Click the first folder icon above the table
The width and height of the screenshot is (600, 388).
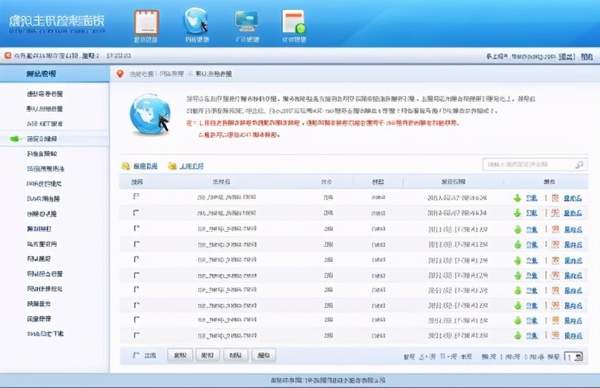click(x=126, y=166)
